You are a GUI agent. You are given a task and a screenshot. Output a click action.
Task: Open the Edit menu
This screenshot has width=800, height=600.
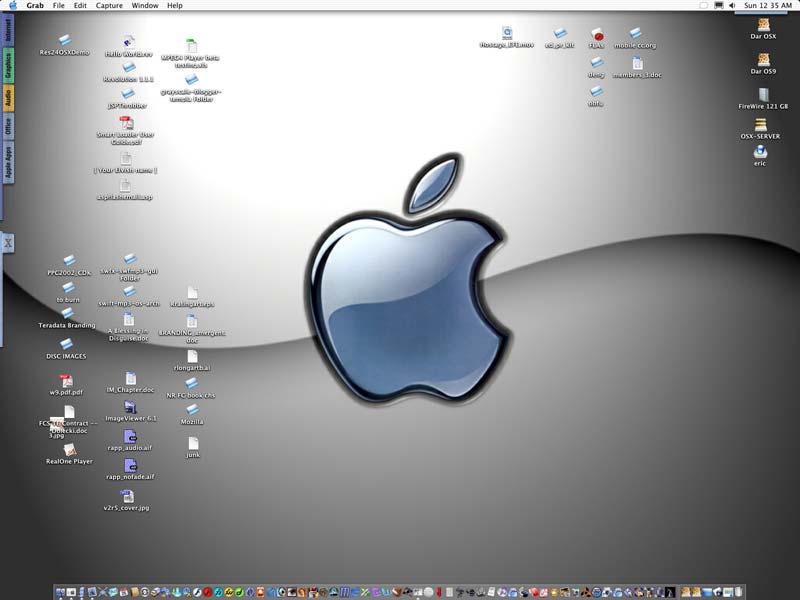(x=80, y=6)
